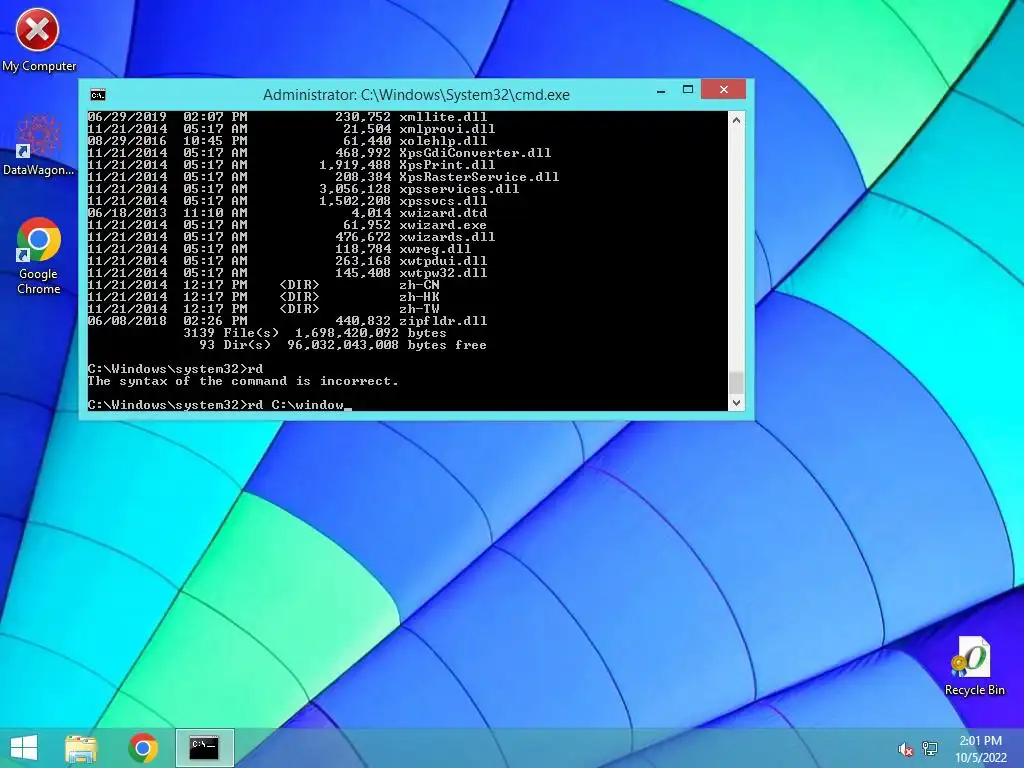Viewport: 1024px width, 768px height.
Task: Click the xolehlp.dll listing line
Action: pos(287,141)
